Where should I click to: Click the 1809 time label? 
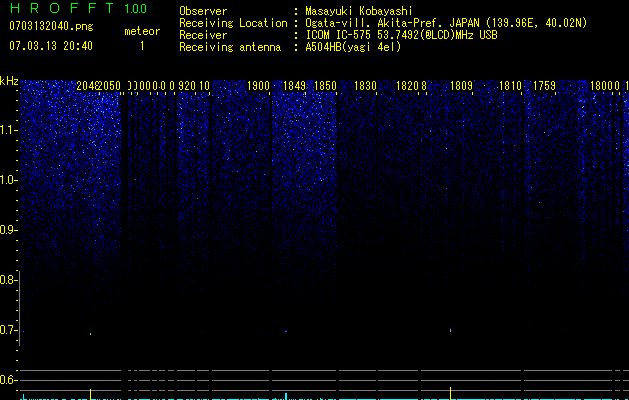click(461, 86)
